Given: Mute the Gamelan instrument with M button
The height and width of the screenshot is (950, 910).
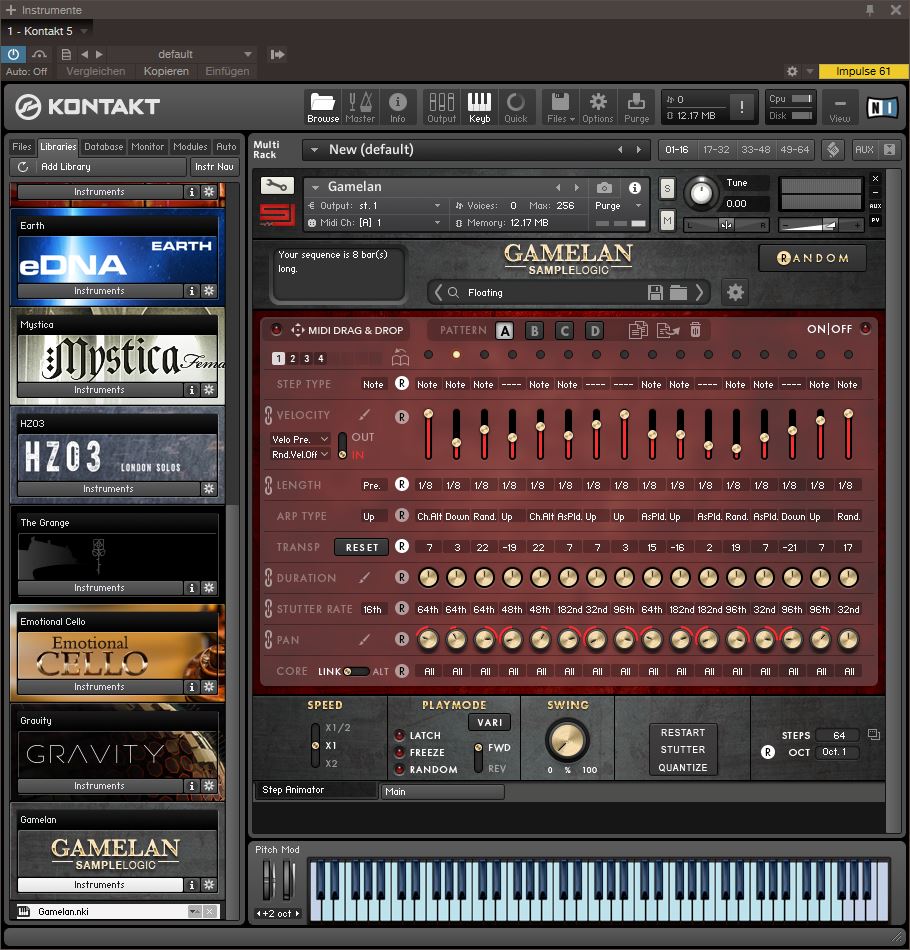Looking at the screenshot, I should click(667, 221).
